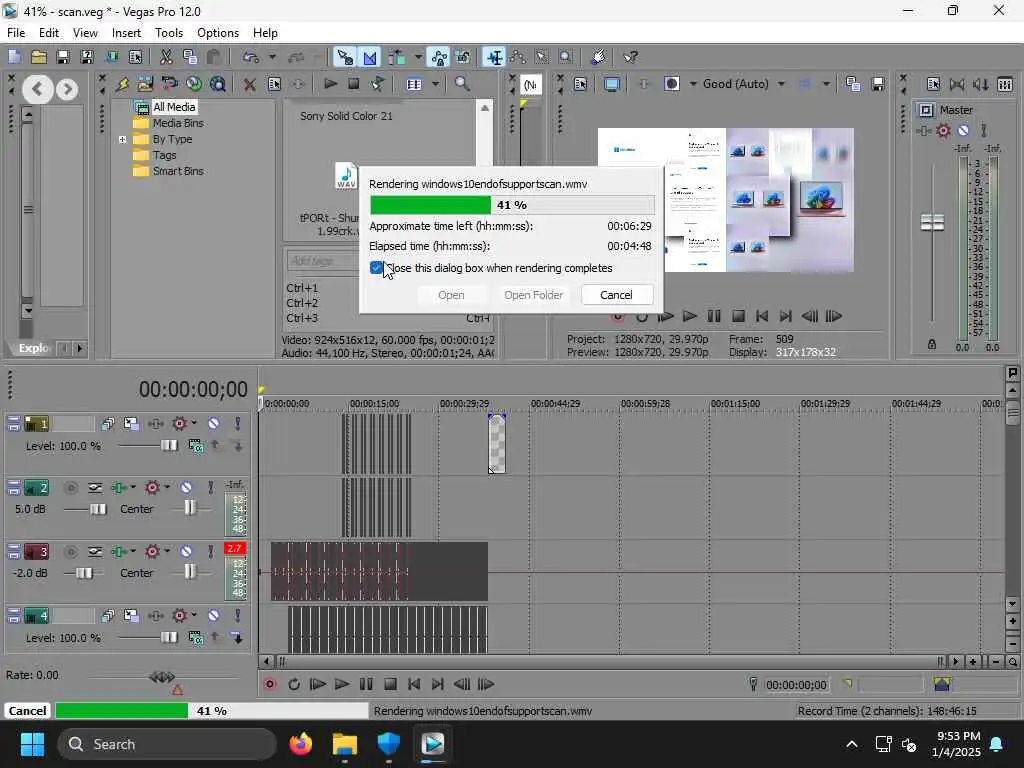Click the Pause button in timeline transport
The image size is (1024, 768).
(x=366, y=684)
